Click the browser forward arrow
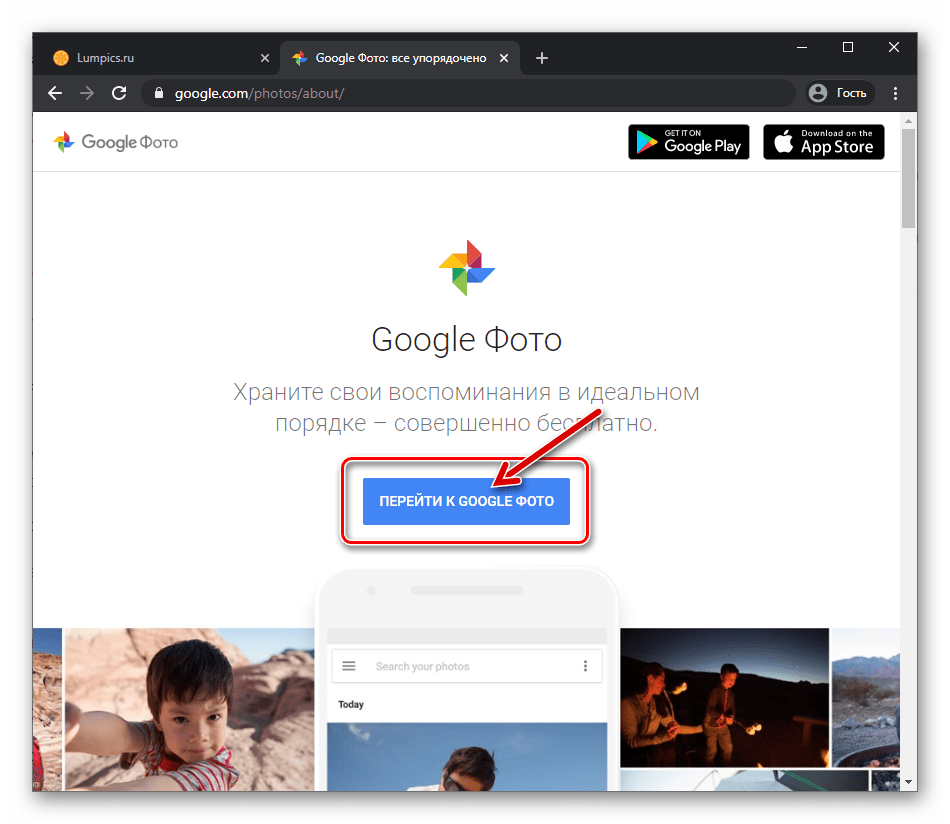 [x=87, y=93]
